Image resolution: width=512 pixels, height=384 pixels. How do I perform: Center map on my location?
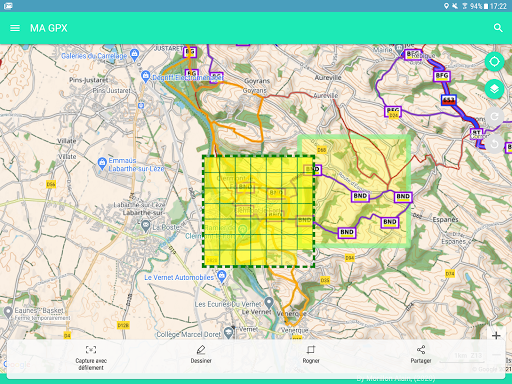pyautogui.click(x=494, y=62)
